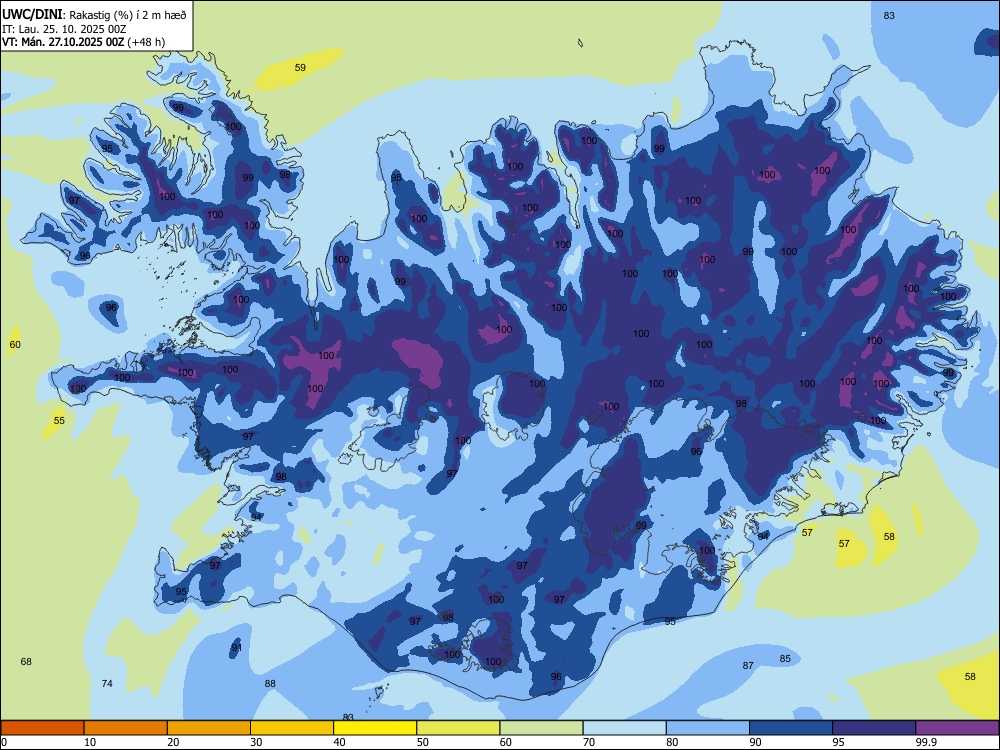1000x750 pixels.
Task: Click the 'IT: Lau. 25. 10. 2025 00Z' line
Action: 64,29
